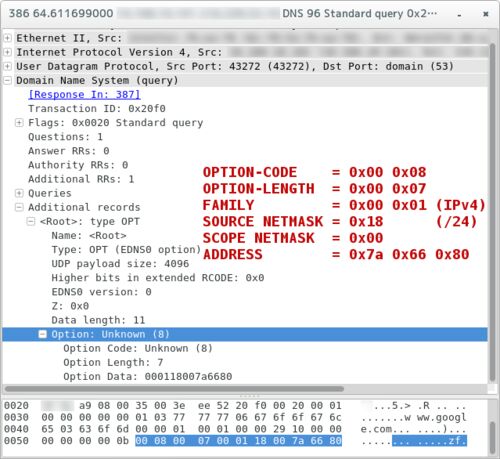The image size is (500, 459).
Task: Minimize the packet details window
Action: point(459,15)
